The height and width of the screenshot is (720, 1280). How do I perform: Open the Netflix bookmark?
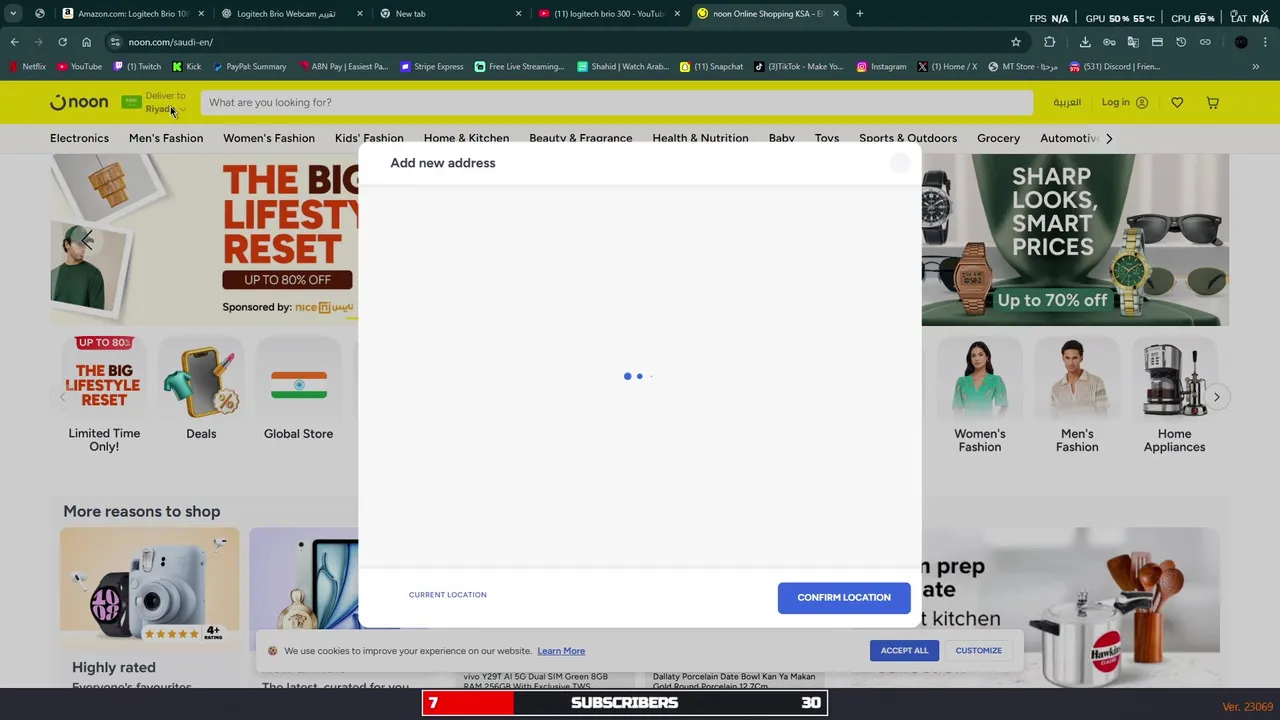[x=27, y=66]
